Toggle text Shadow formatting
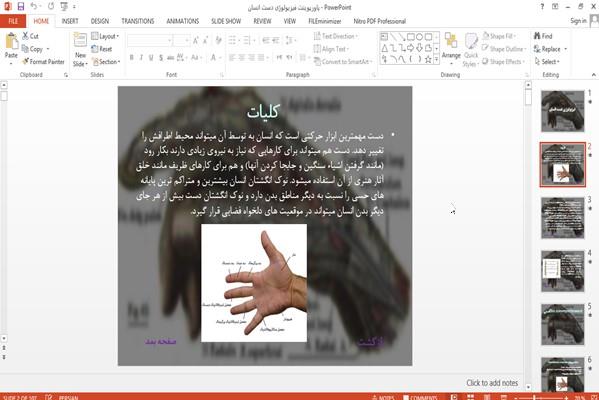This screenshot has width=599, height=400. click(x=161, y=57)
